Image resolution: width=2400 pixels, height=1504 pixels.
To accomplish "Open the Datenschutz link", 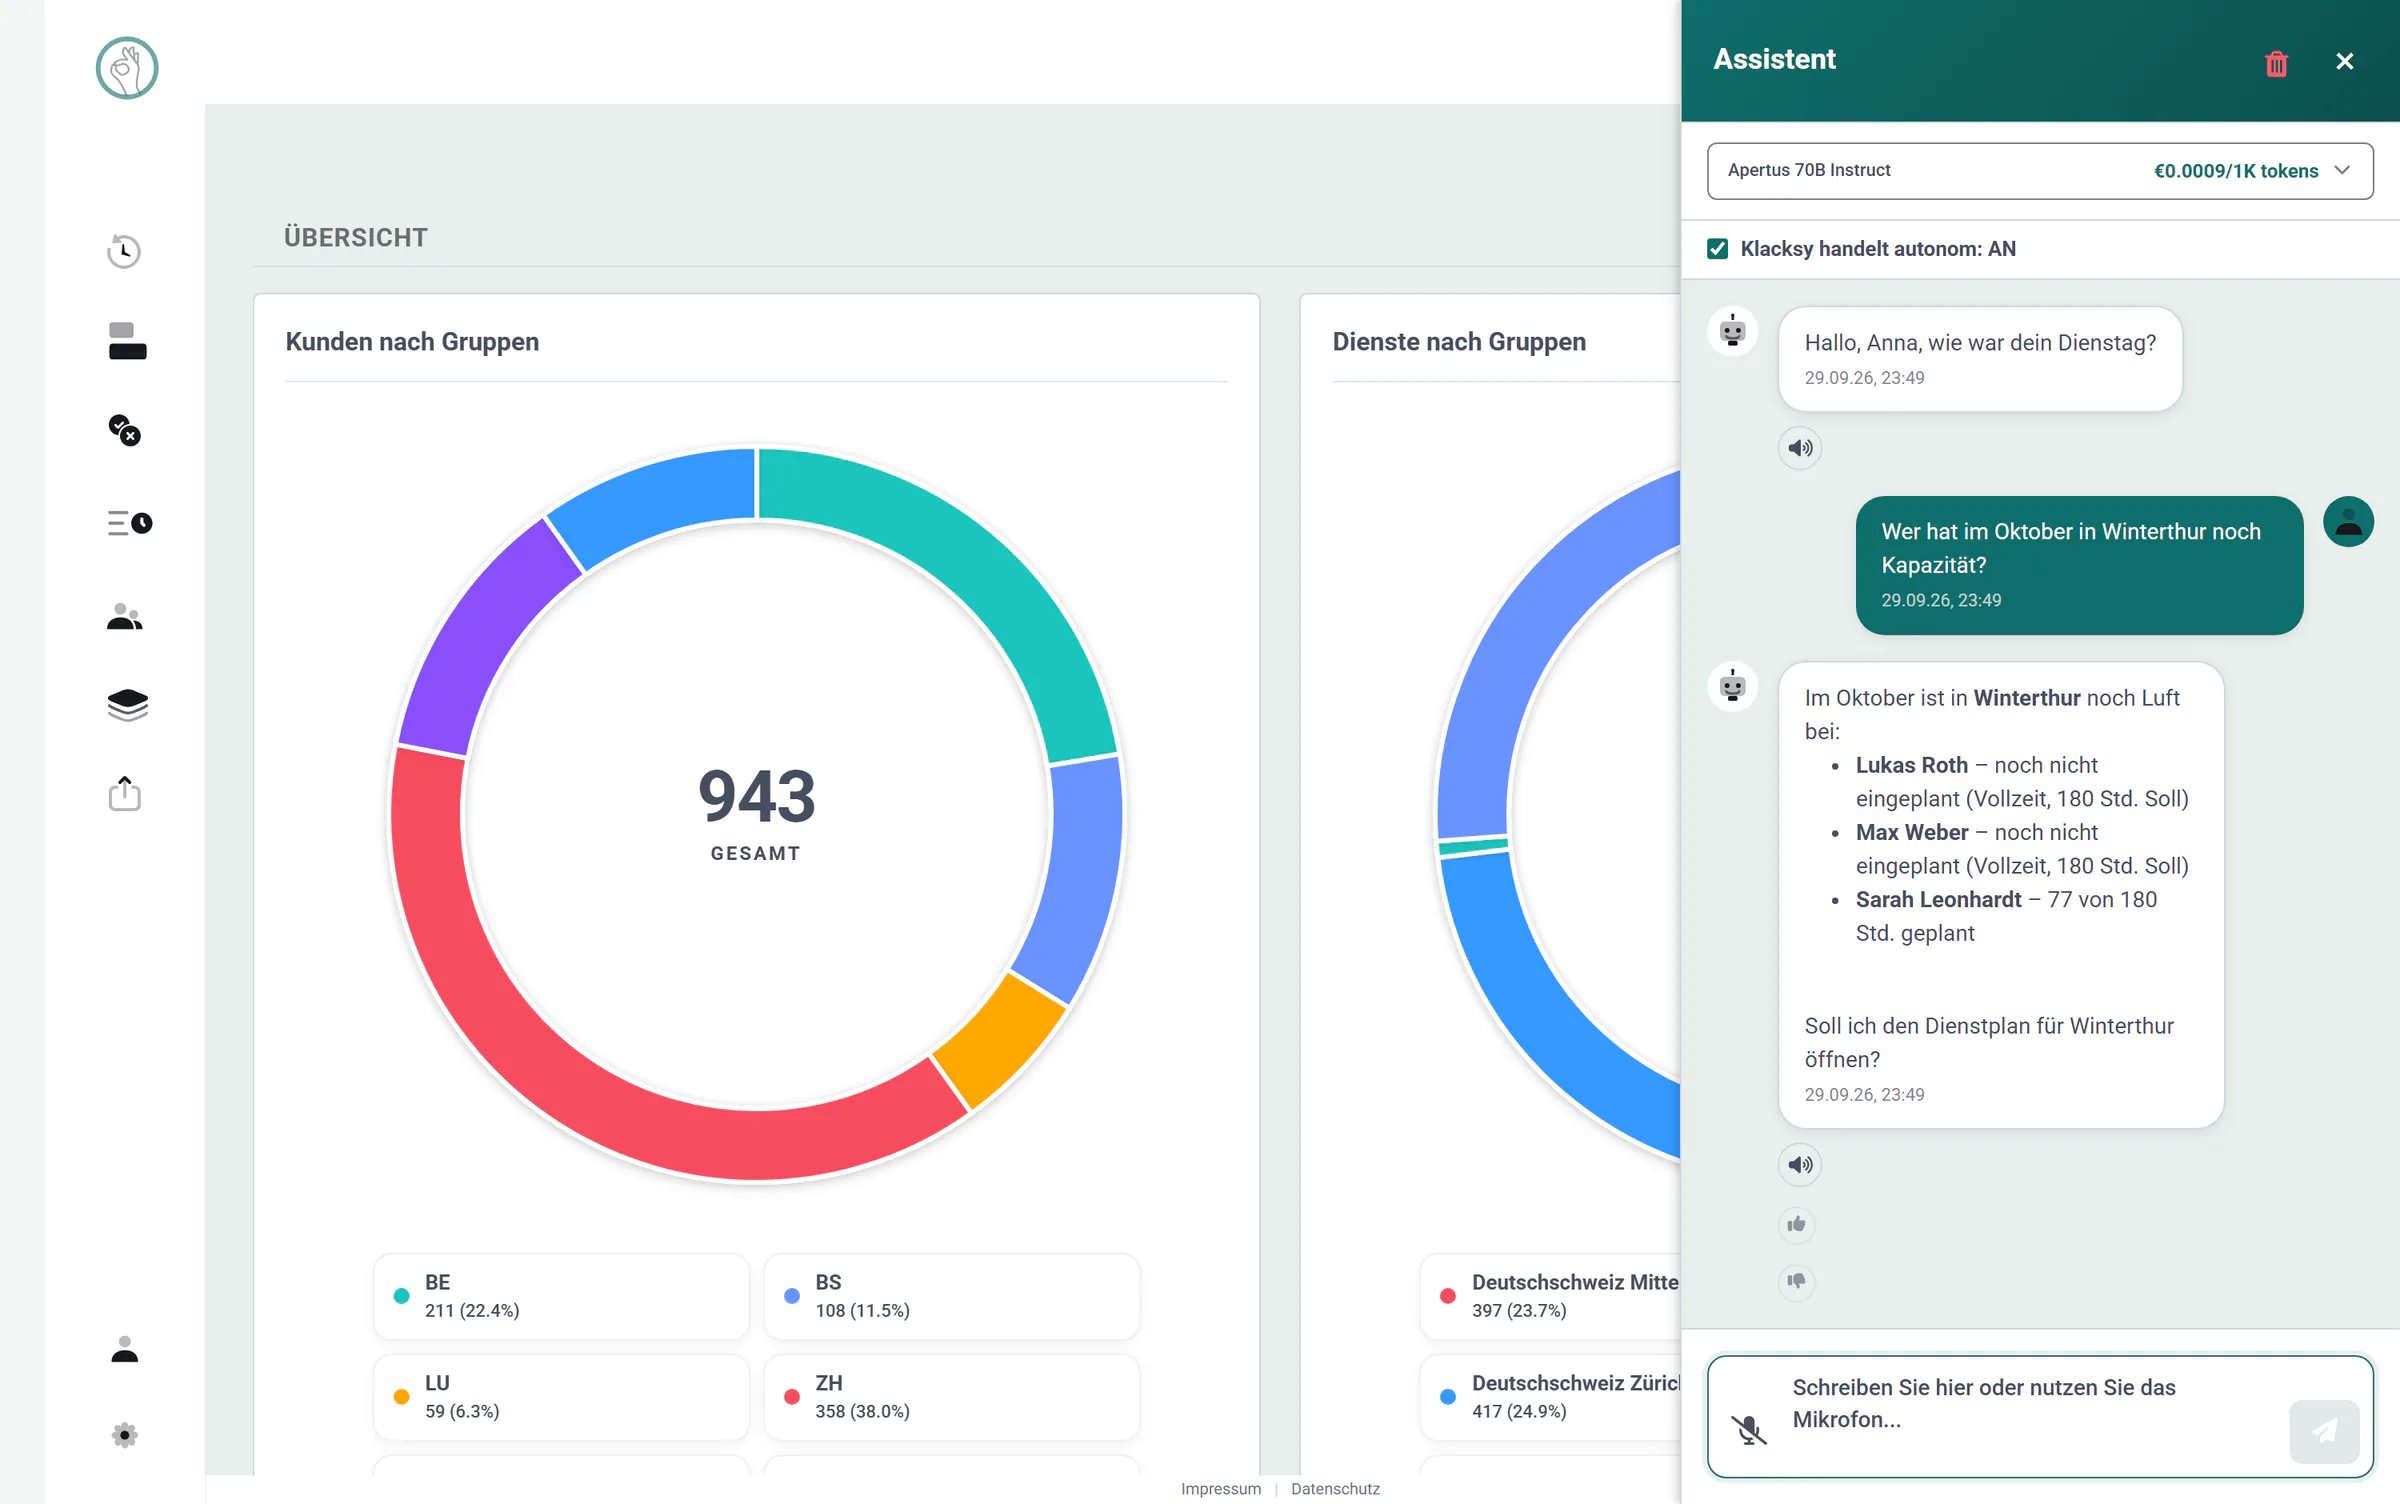I will 1335,1489.
